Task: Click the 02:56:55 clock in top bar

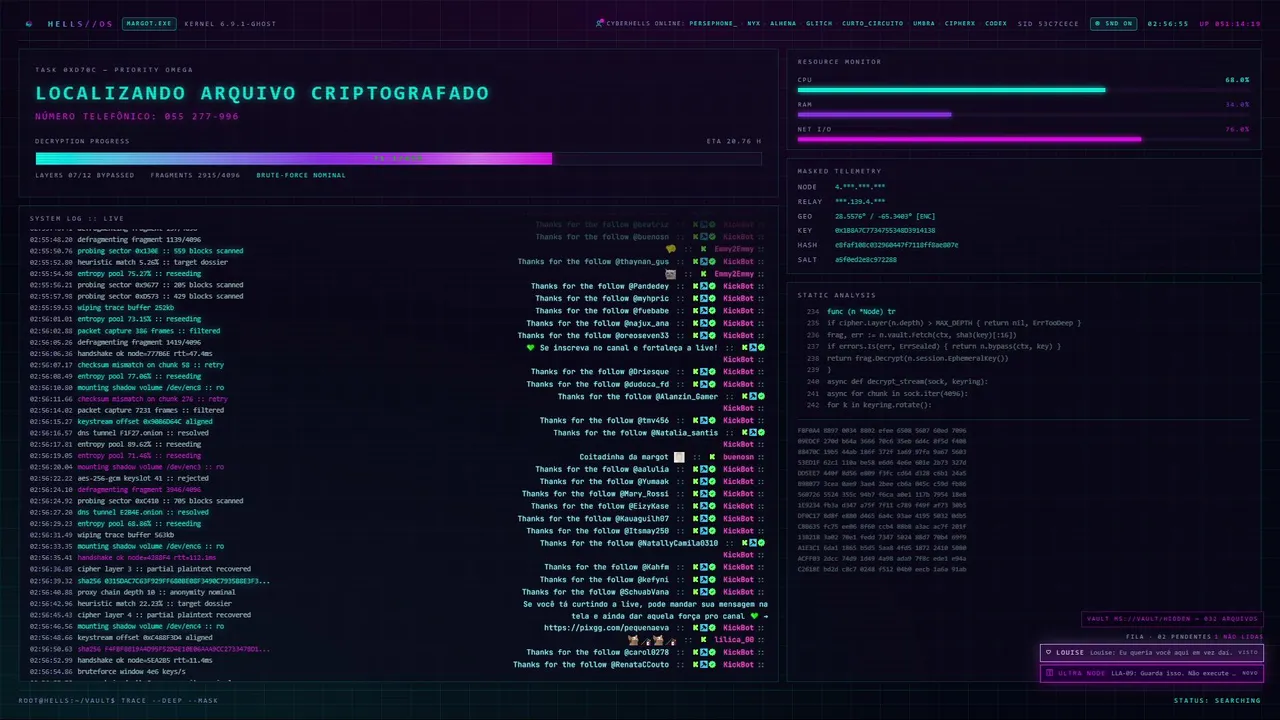Action: (1168, 23)
